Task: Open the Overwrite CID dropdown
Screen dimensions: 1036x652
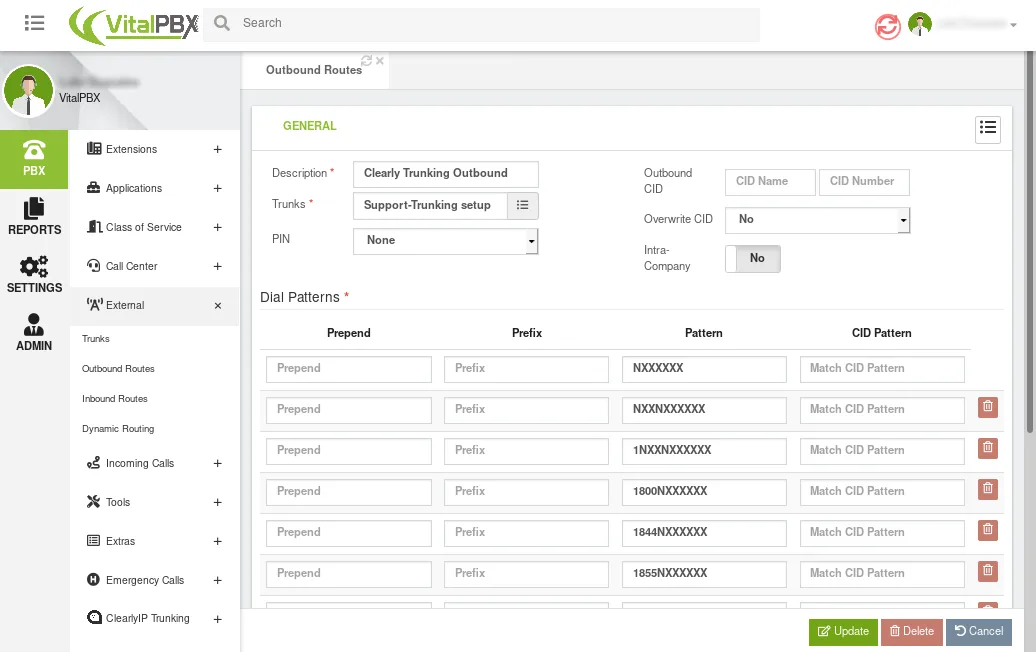Action: (x=817, y=220)
